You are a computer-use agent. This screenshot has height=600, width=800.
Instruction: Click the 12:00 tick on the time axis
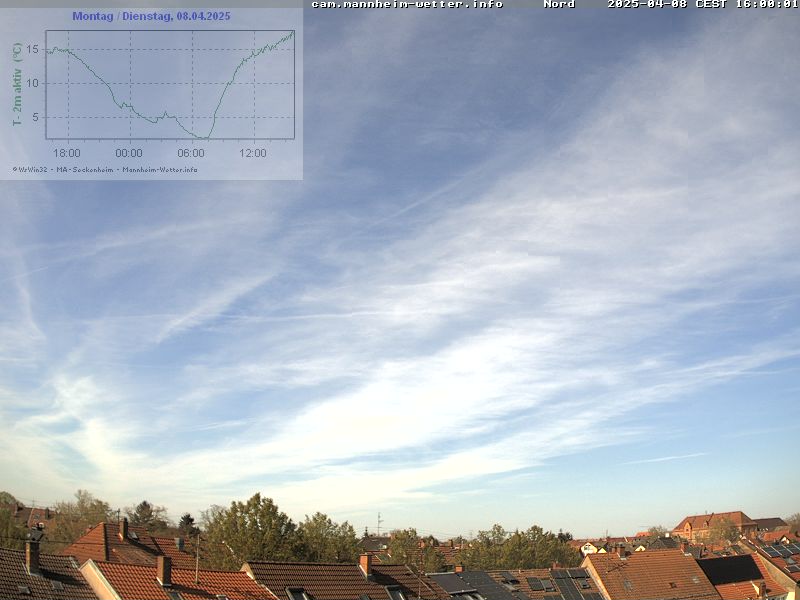click(253, 153)
